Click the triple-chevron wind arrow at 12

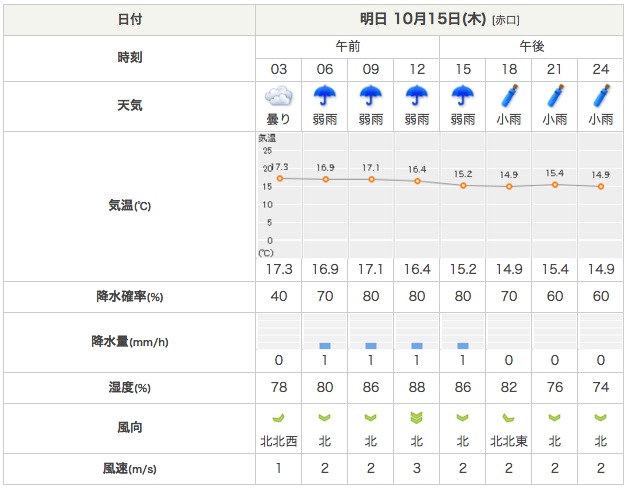[x=417, y=418]
